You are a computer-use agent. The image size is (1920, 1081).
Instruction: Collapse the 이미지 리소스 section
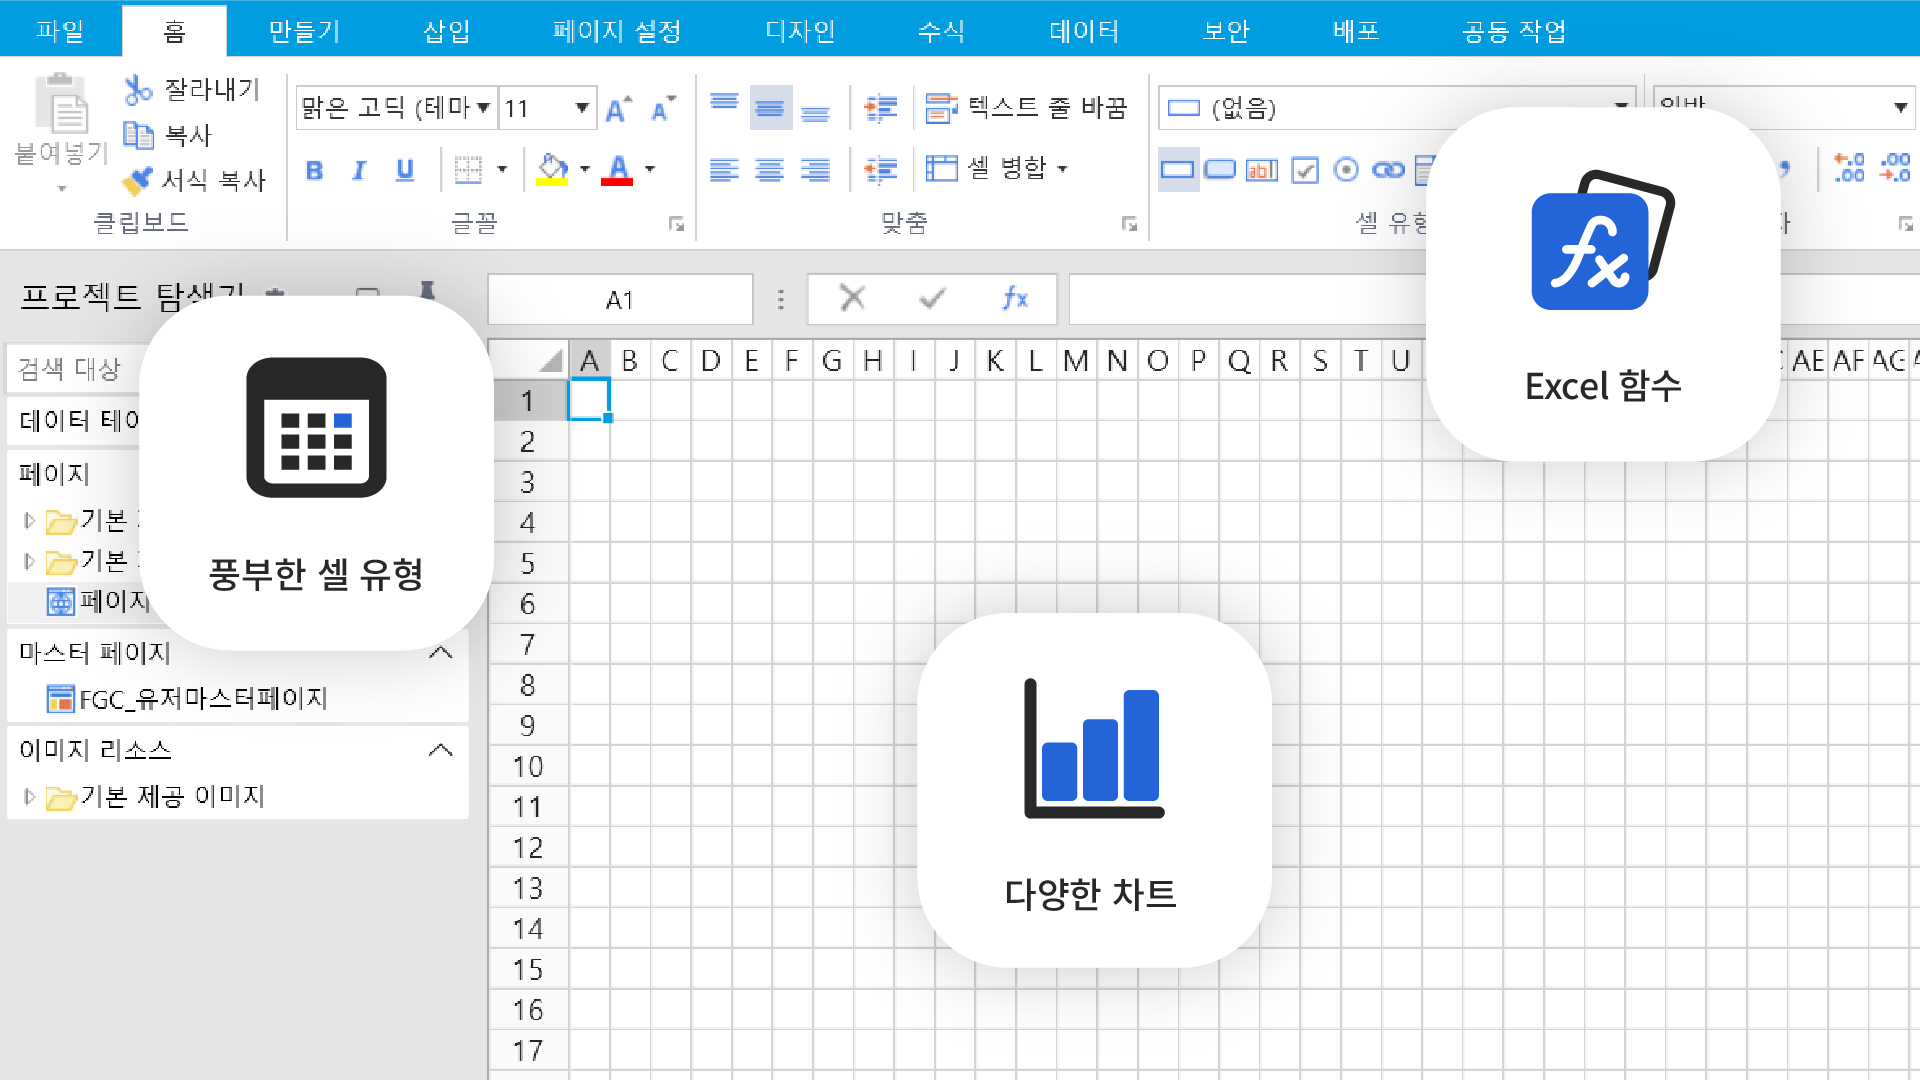[x=441, y=750]
